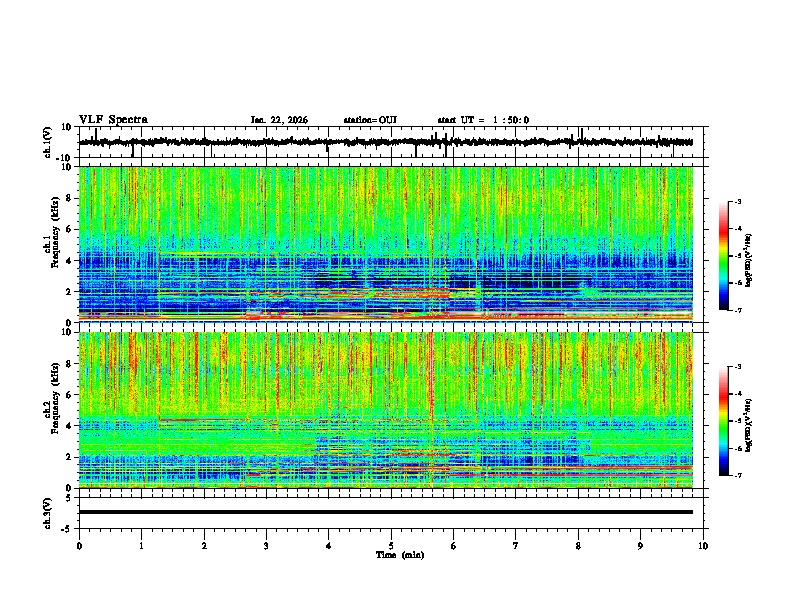Click the "6" tick on the time axis
This screenshot has height=612, width=792.
point(454,546)
